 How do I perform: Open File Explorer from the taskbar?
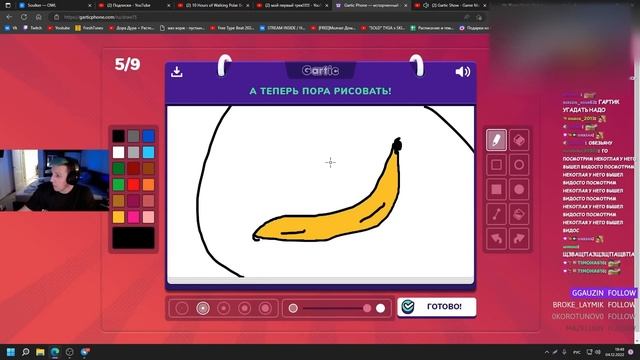point(40,352)
